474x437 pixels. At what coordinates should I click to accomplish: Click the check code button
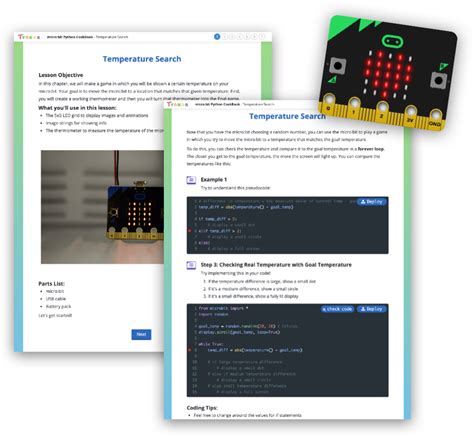click(x=337, y=309)
